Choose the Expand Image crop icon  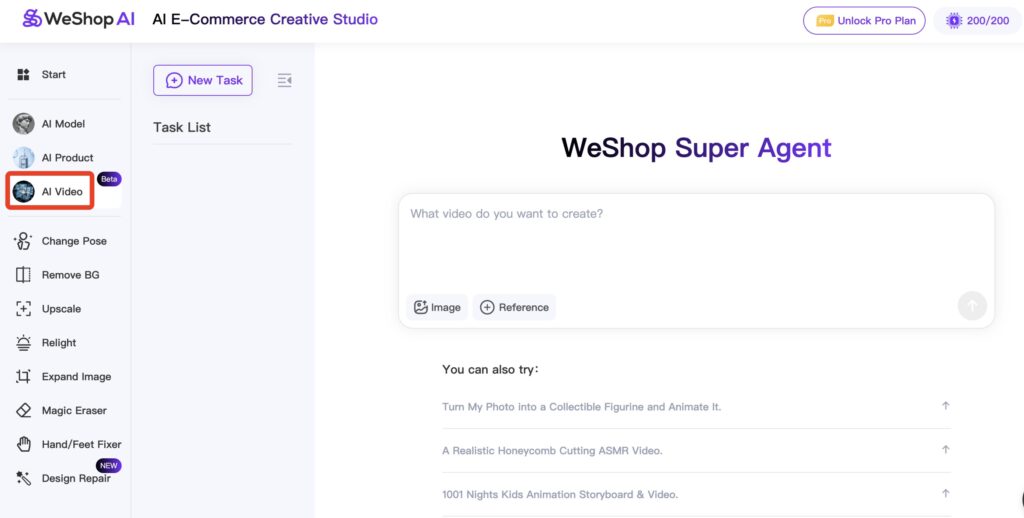(x=23, y=377)
